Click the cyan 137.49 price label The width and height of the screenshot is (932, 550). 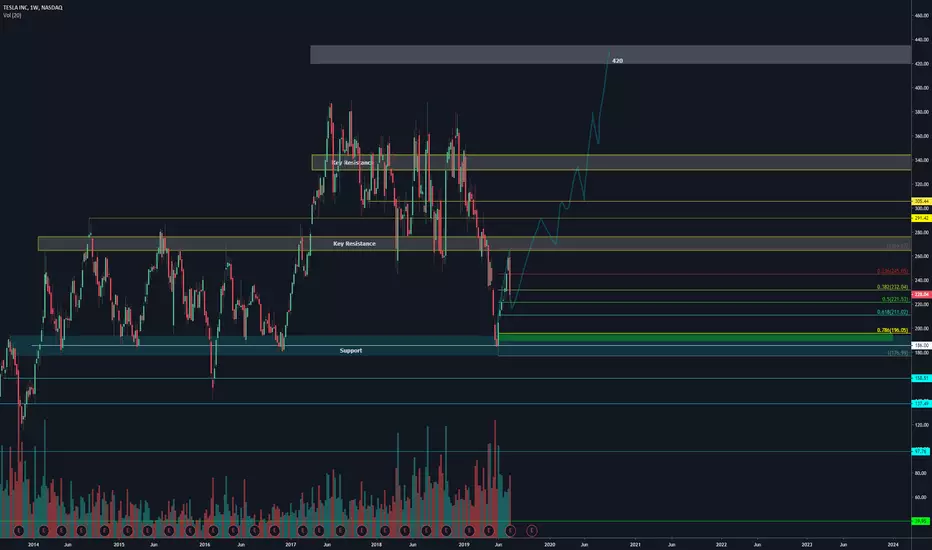(921, 403)
